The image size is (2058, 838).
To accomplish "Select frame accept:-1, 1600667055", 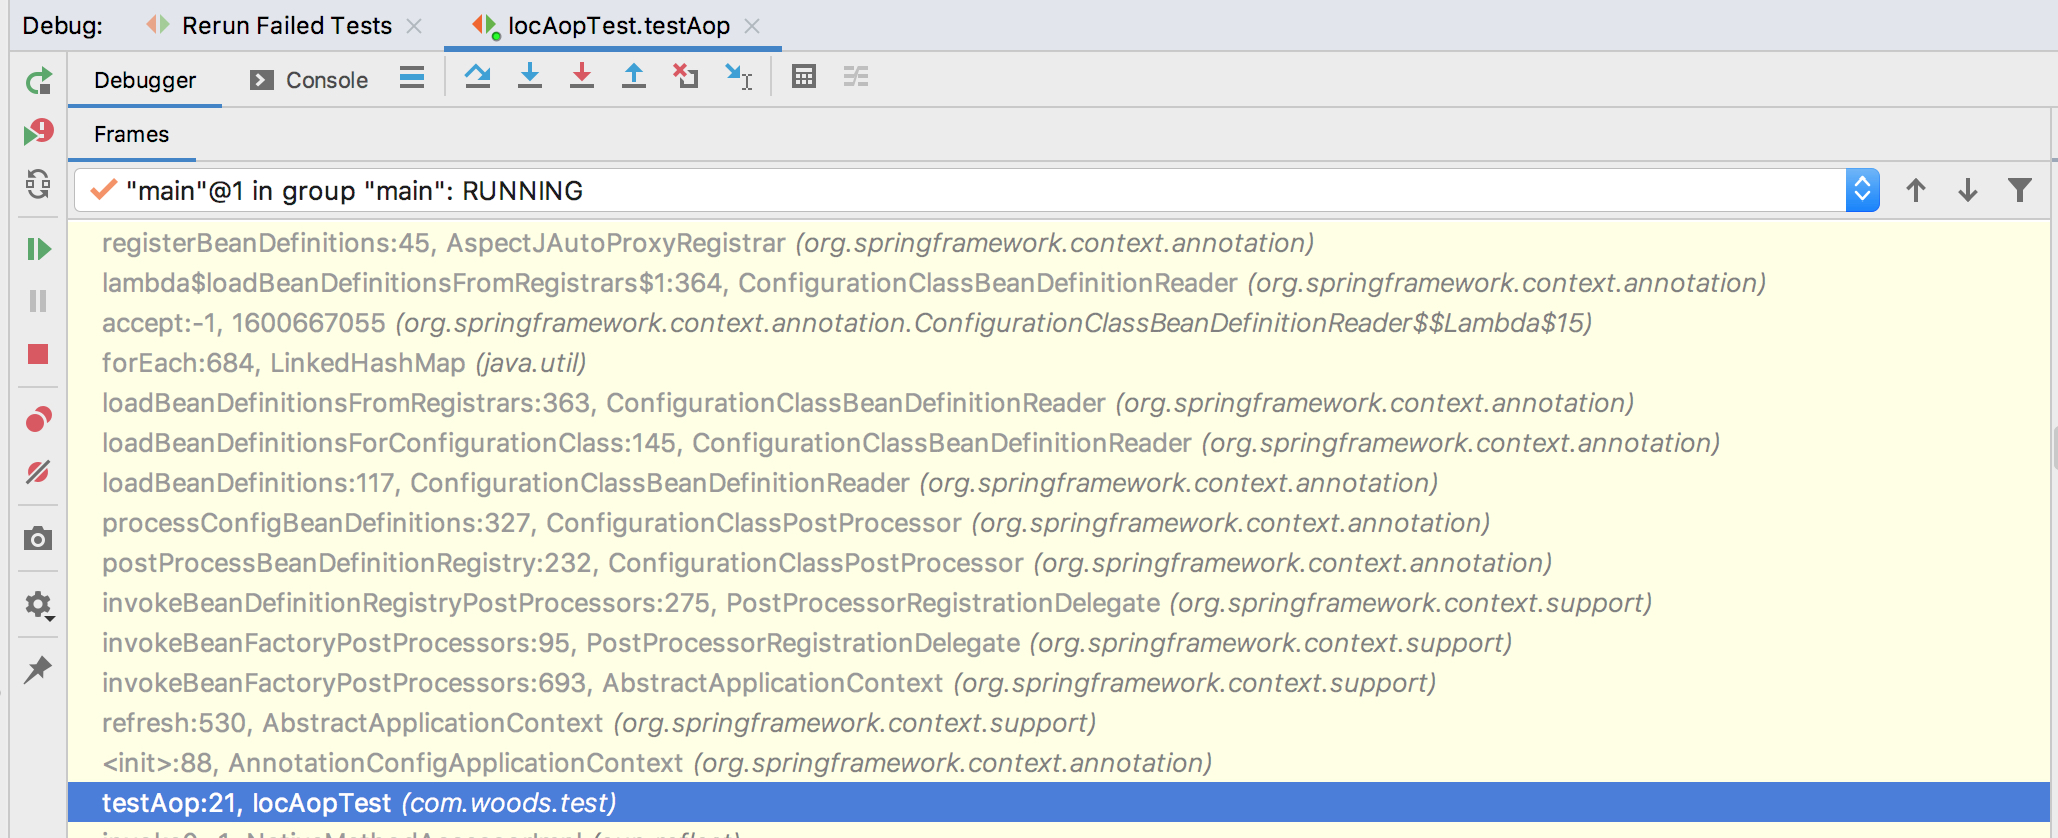I will [x=1058, y=323].
